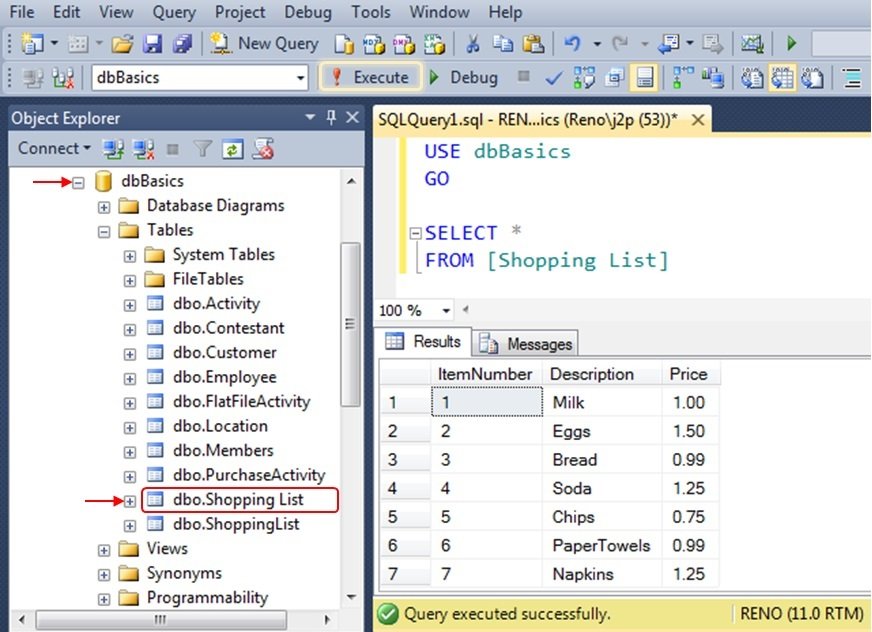Image resolution: width=872 pixels, height=632 pixels.
Task: Click the Refresh icon in Object Explorer
Action: [232, 149]
